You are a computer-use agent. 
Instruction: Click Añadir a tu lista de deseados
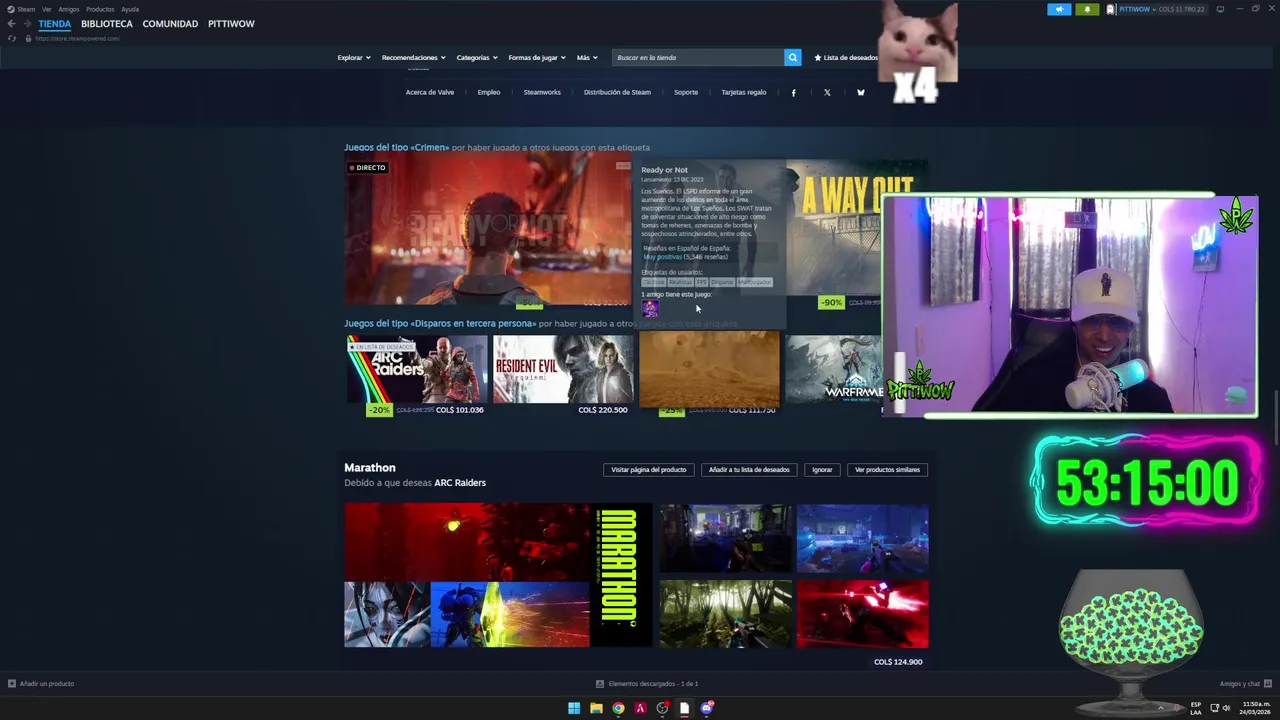[x=749, y=469]
